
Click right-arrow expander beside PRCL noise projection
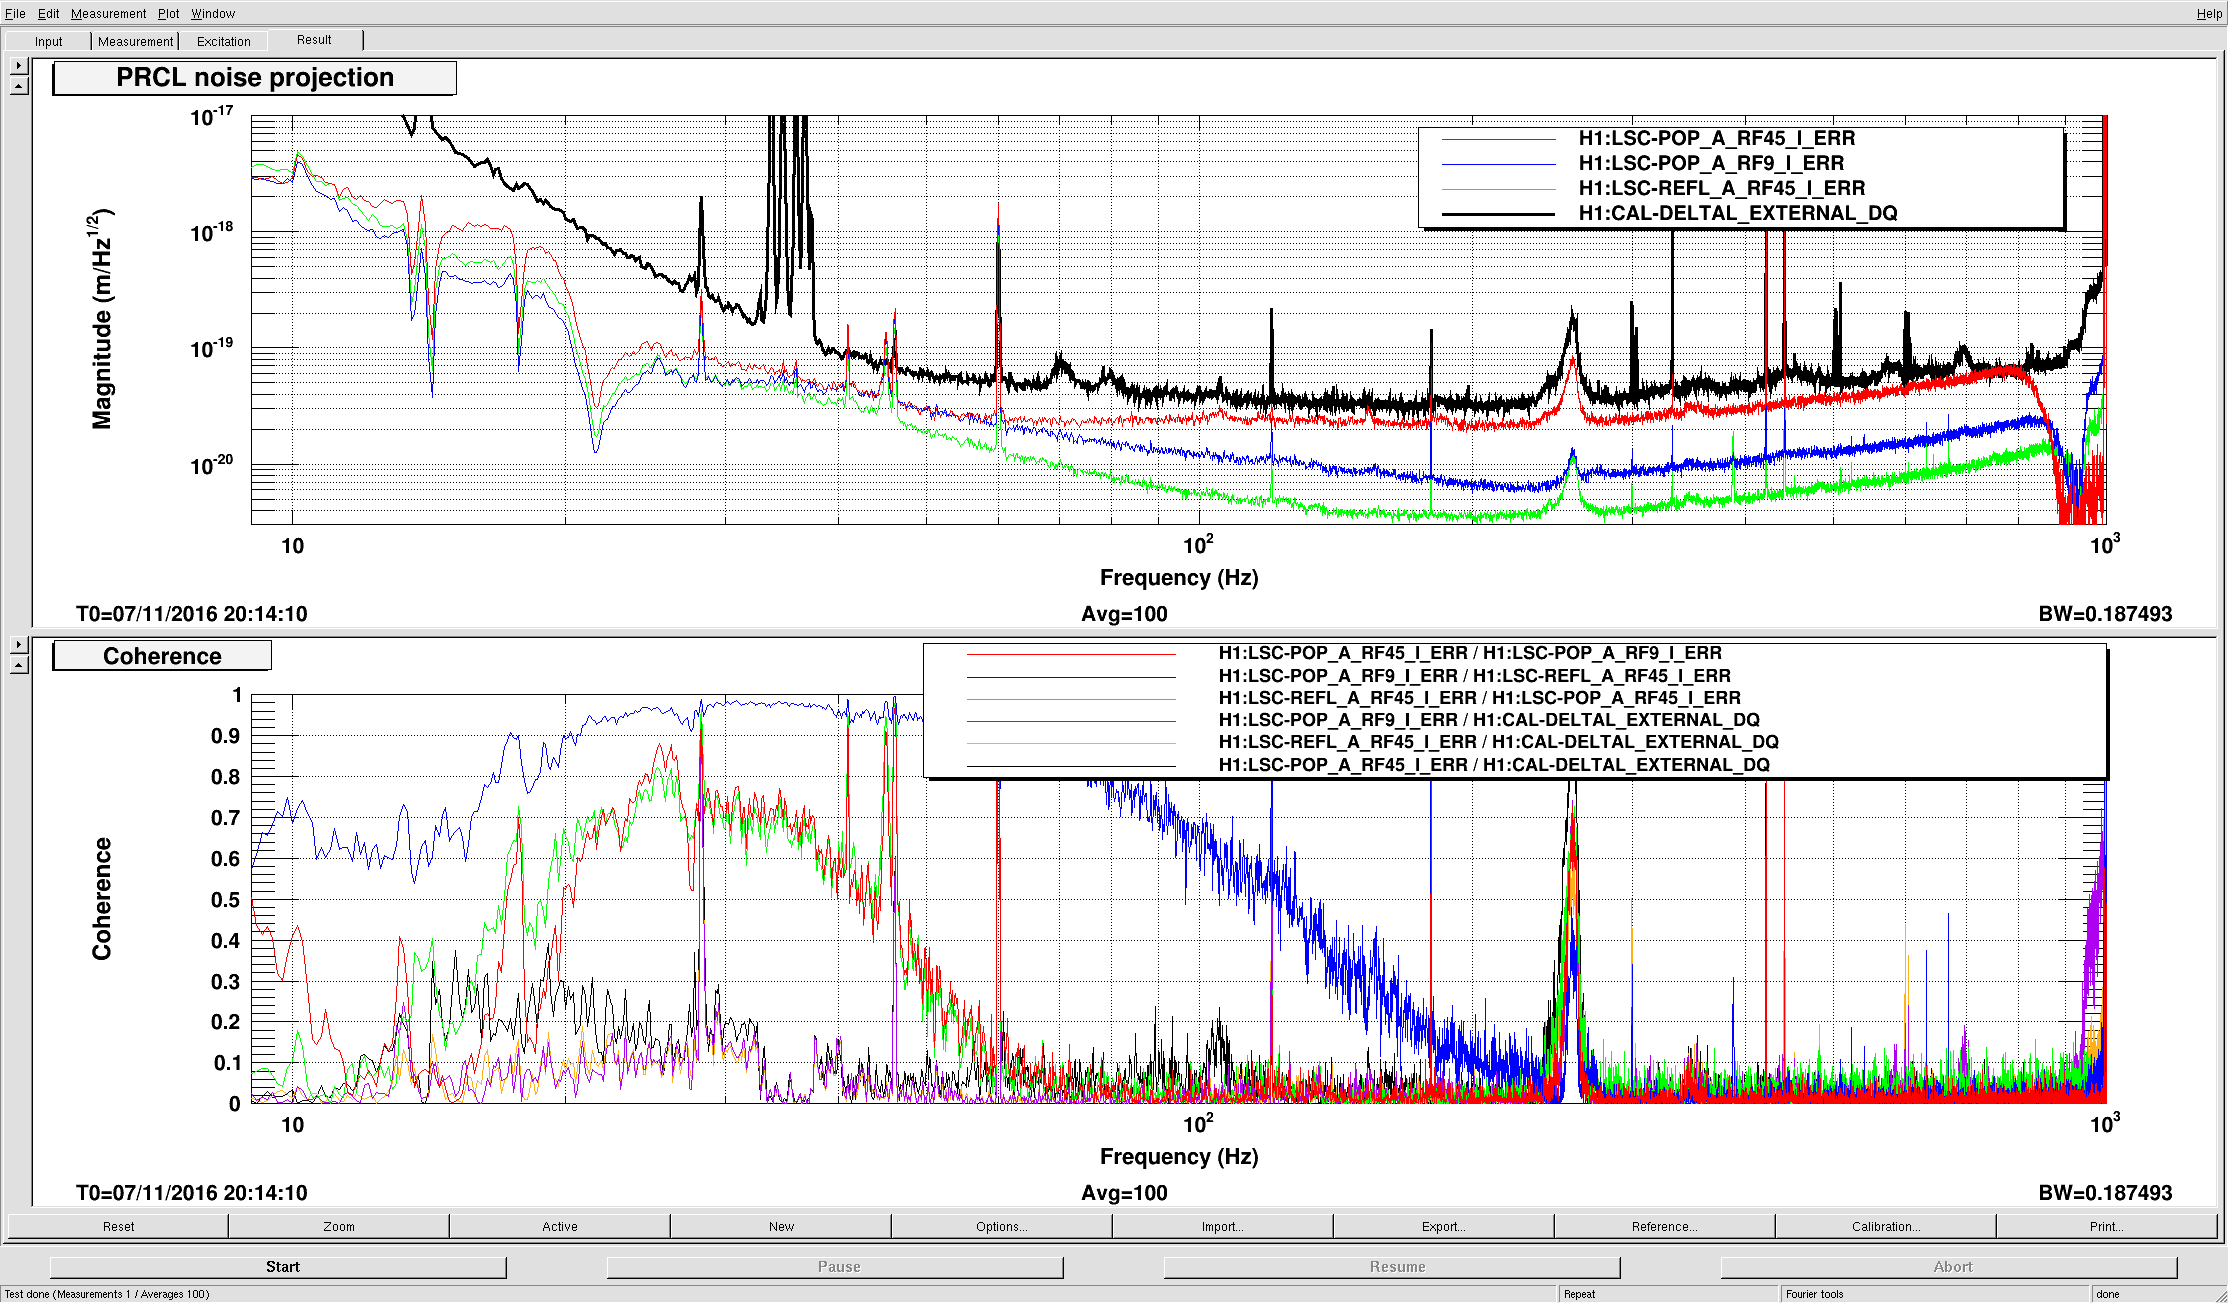[19, 65]
